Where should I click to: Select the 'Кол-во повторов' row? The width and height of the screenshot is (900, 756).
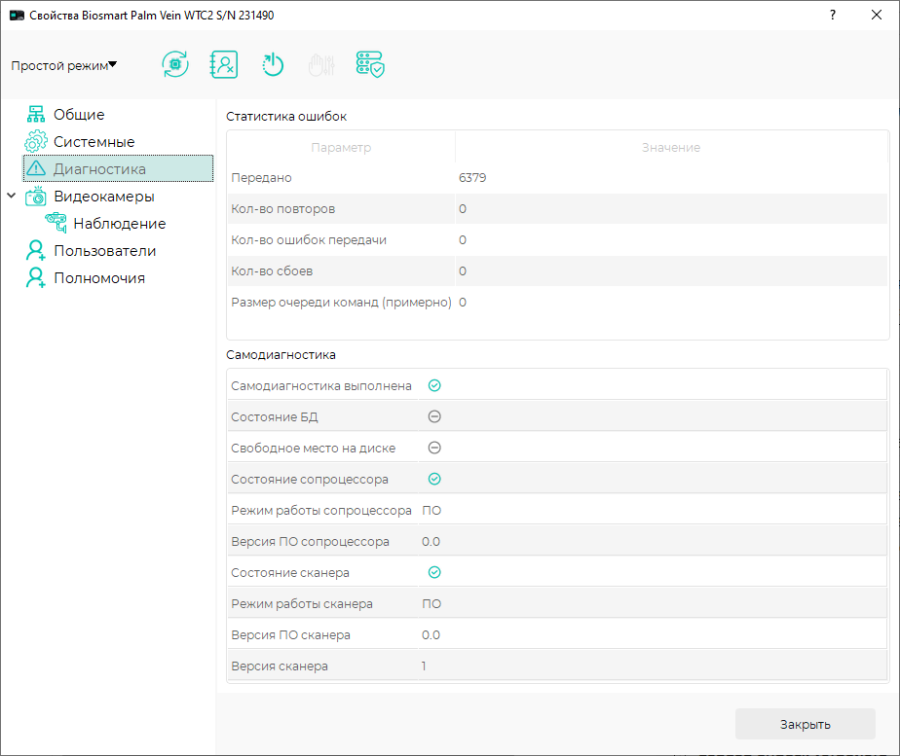(557, 209)
